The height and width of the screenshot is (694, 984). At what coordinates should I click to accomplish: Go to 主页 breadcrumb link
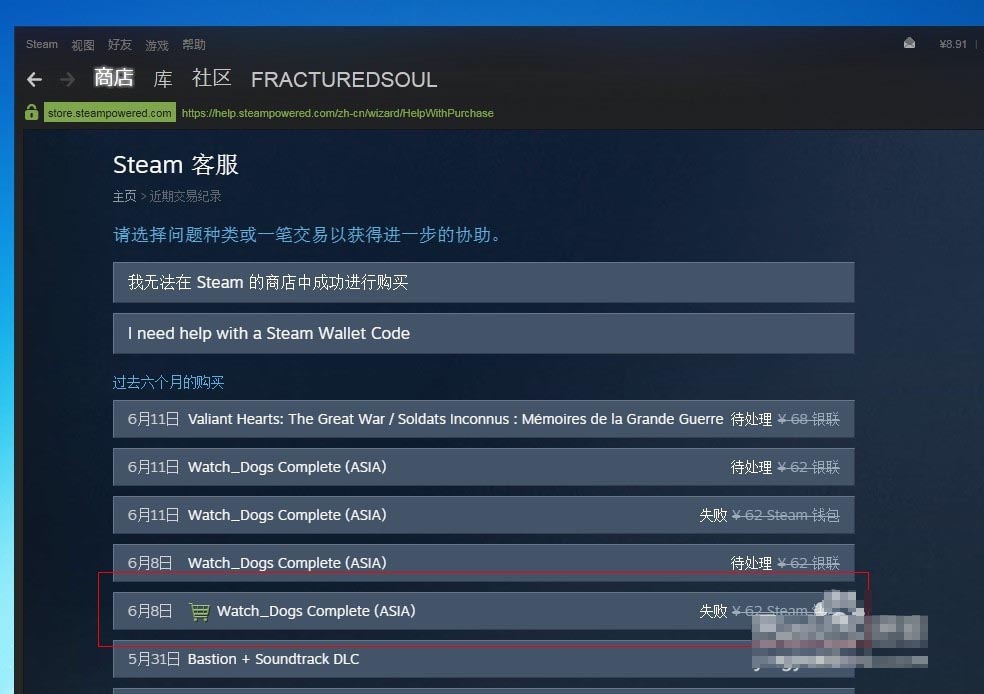click(x=124, y=196)
